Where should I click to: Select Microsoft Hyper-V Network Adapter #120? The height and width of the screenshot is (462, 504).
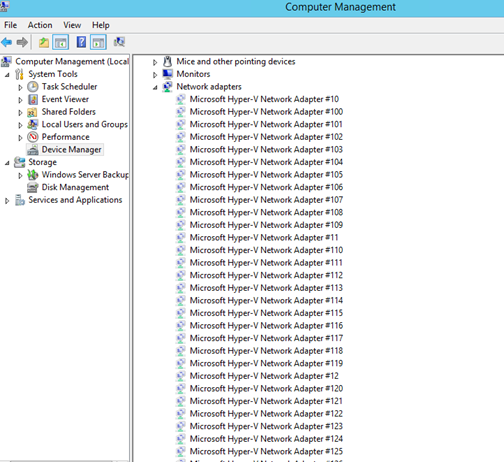tap(266, 389)
